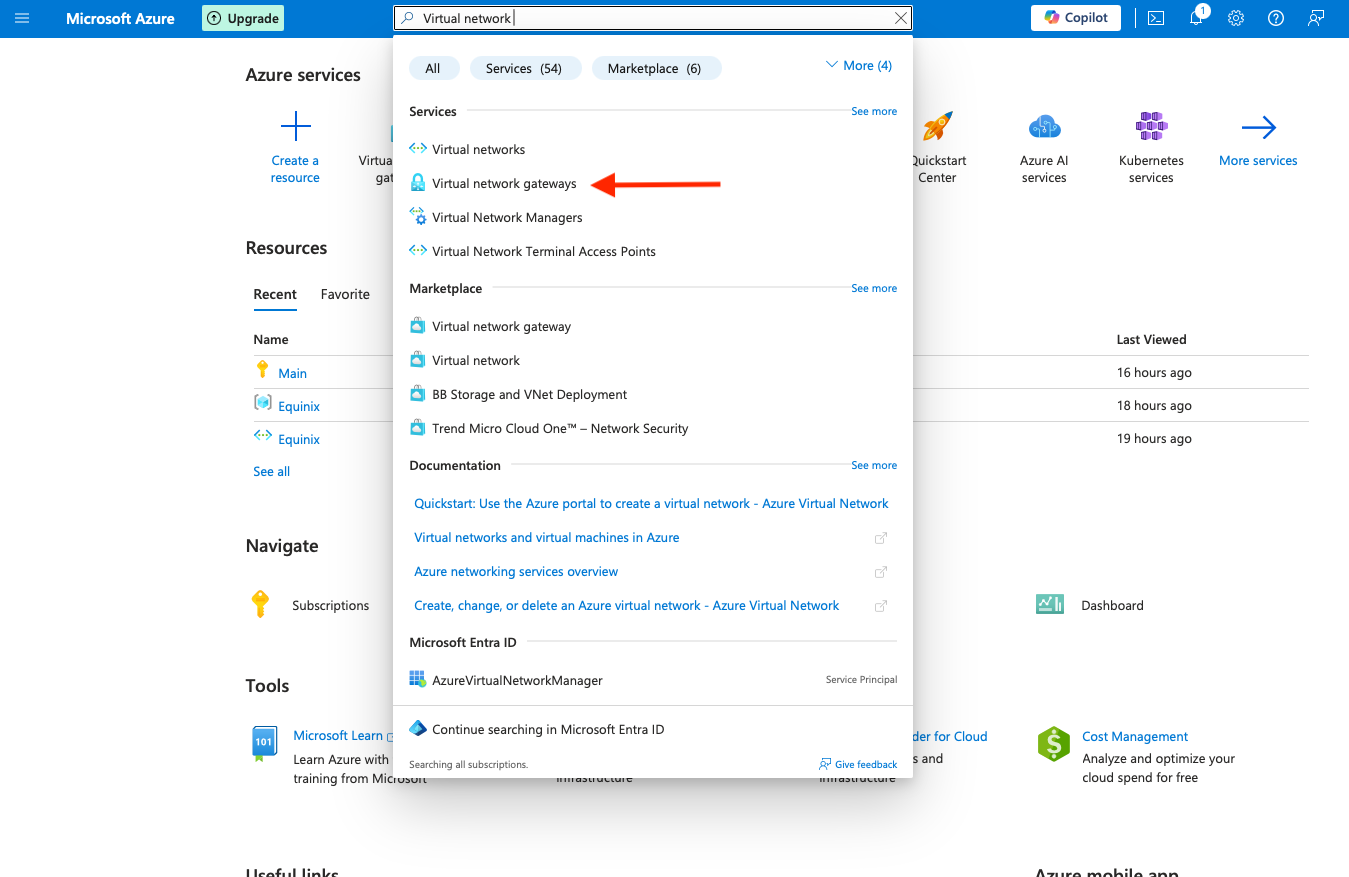Viewport: 1349px width, 877px height.
Task: Open Azure networking services overview doc
Action: (516, 571)
